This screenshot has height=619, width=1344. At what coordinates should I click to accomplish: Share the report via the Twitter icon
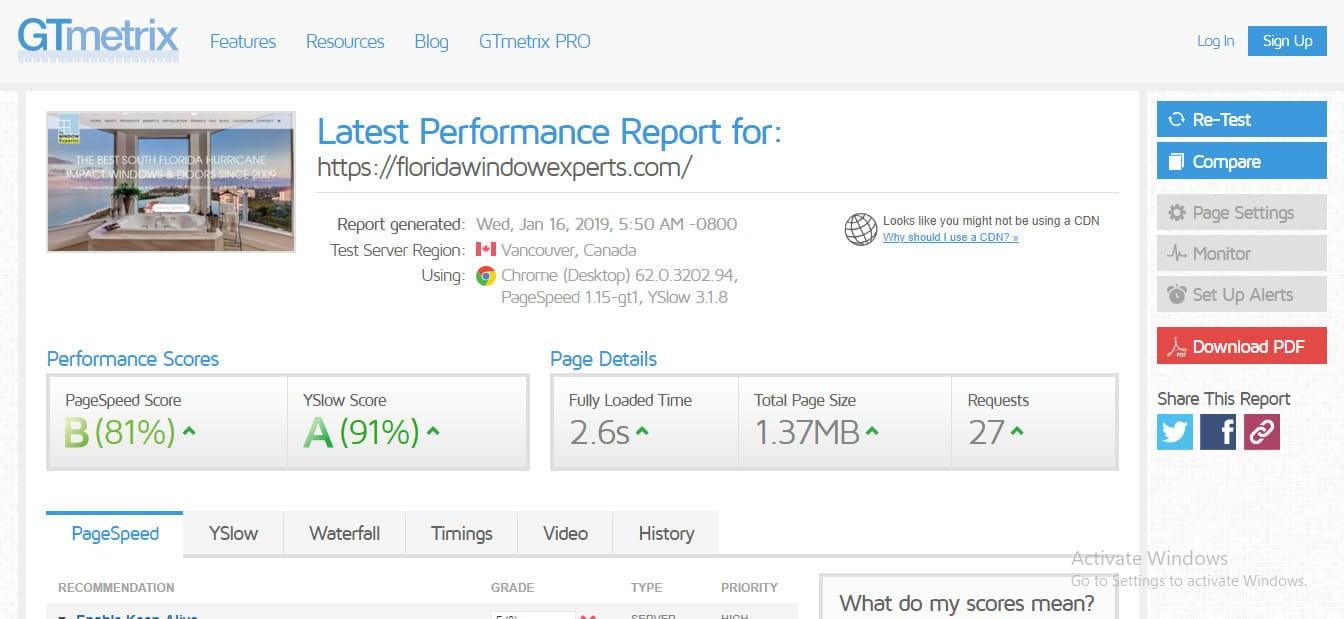click(x=1174, y=432)
